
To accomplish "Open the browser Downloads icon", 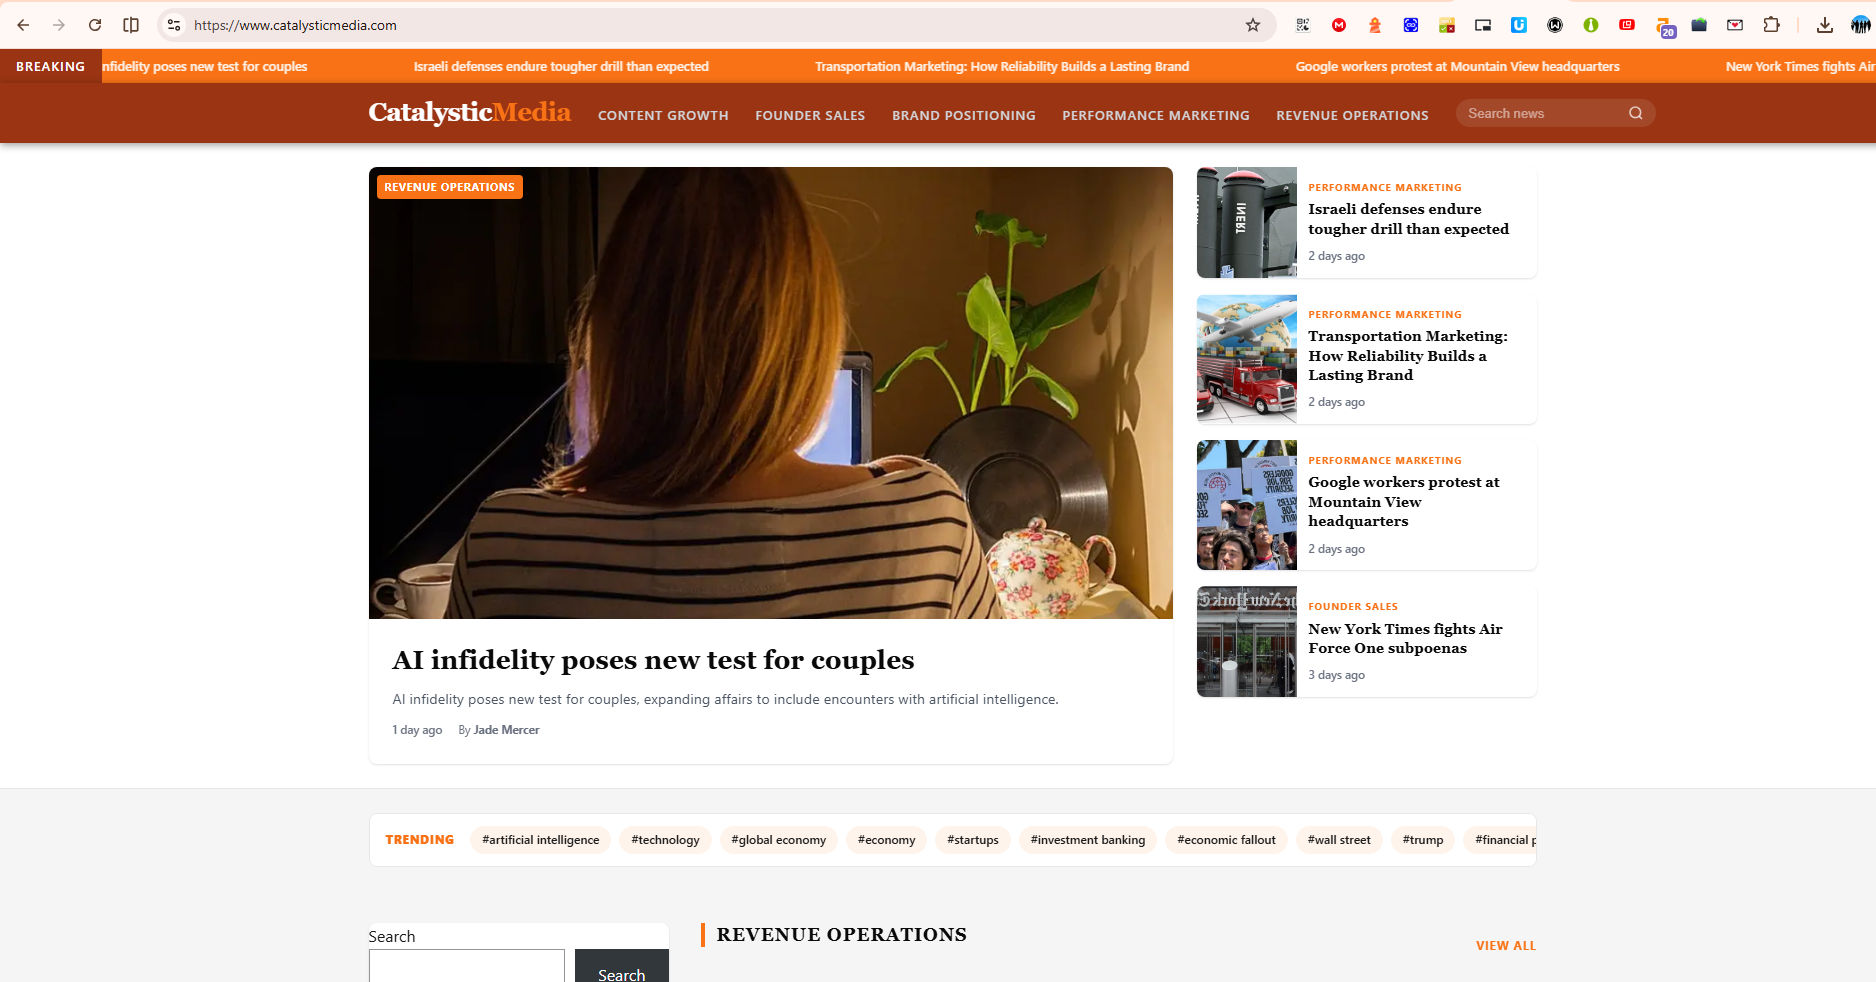I will click(x=1825, y=25).
